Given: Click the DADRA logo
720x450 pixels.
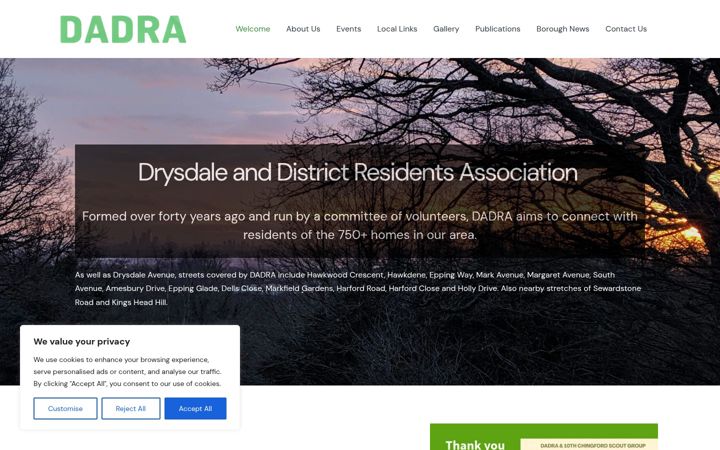Looking at the screenshot, I should [123, 29].
